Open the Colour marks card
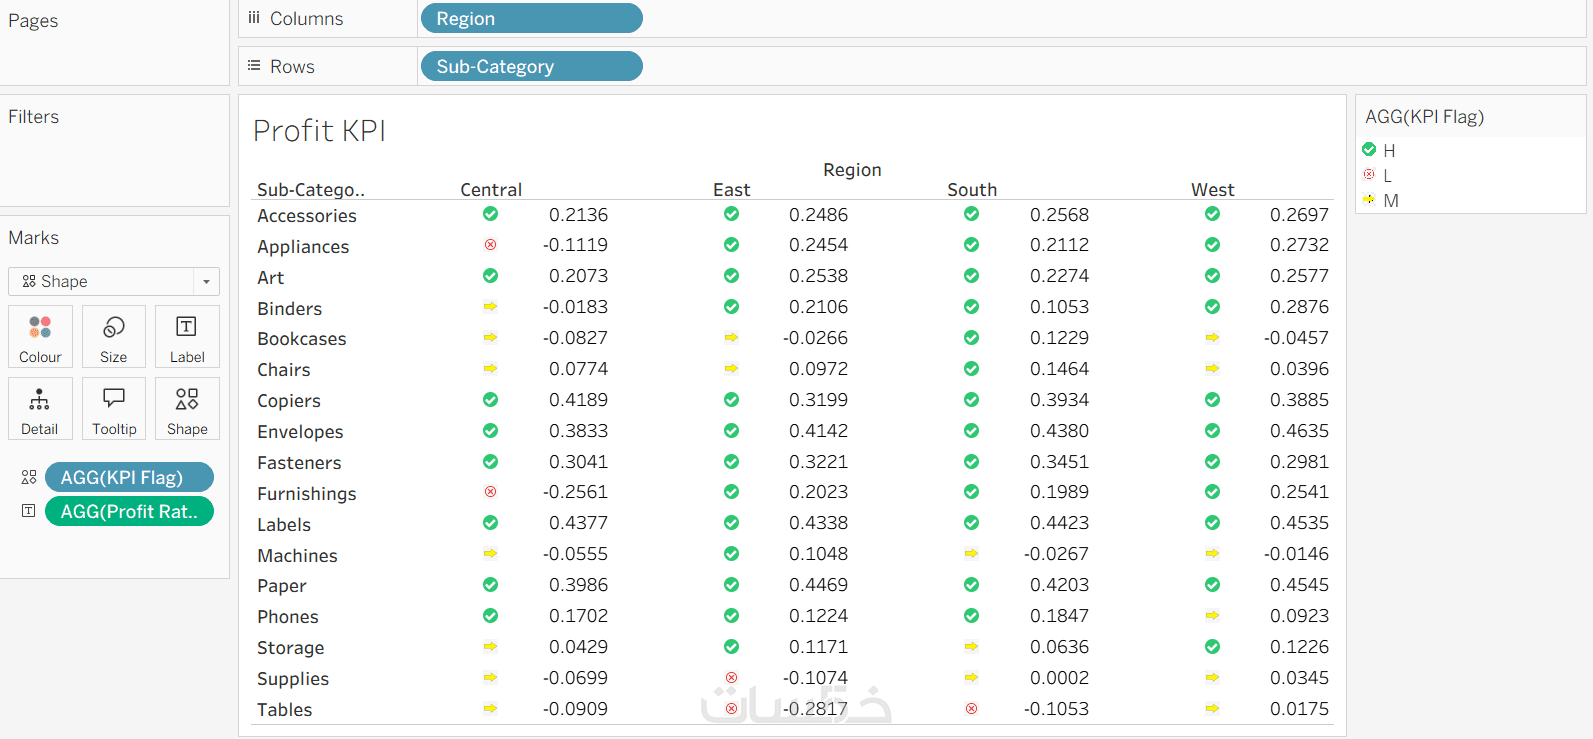Viewport: 1593px width, 739px height. click(x=40, y=337)
